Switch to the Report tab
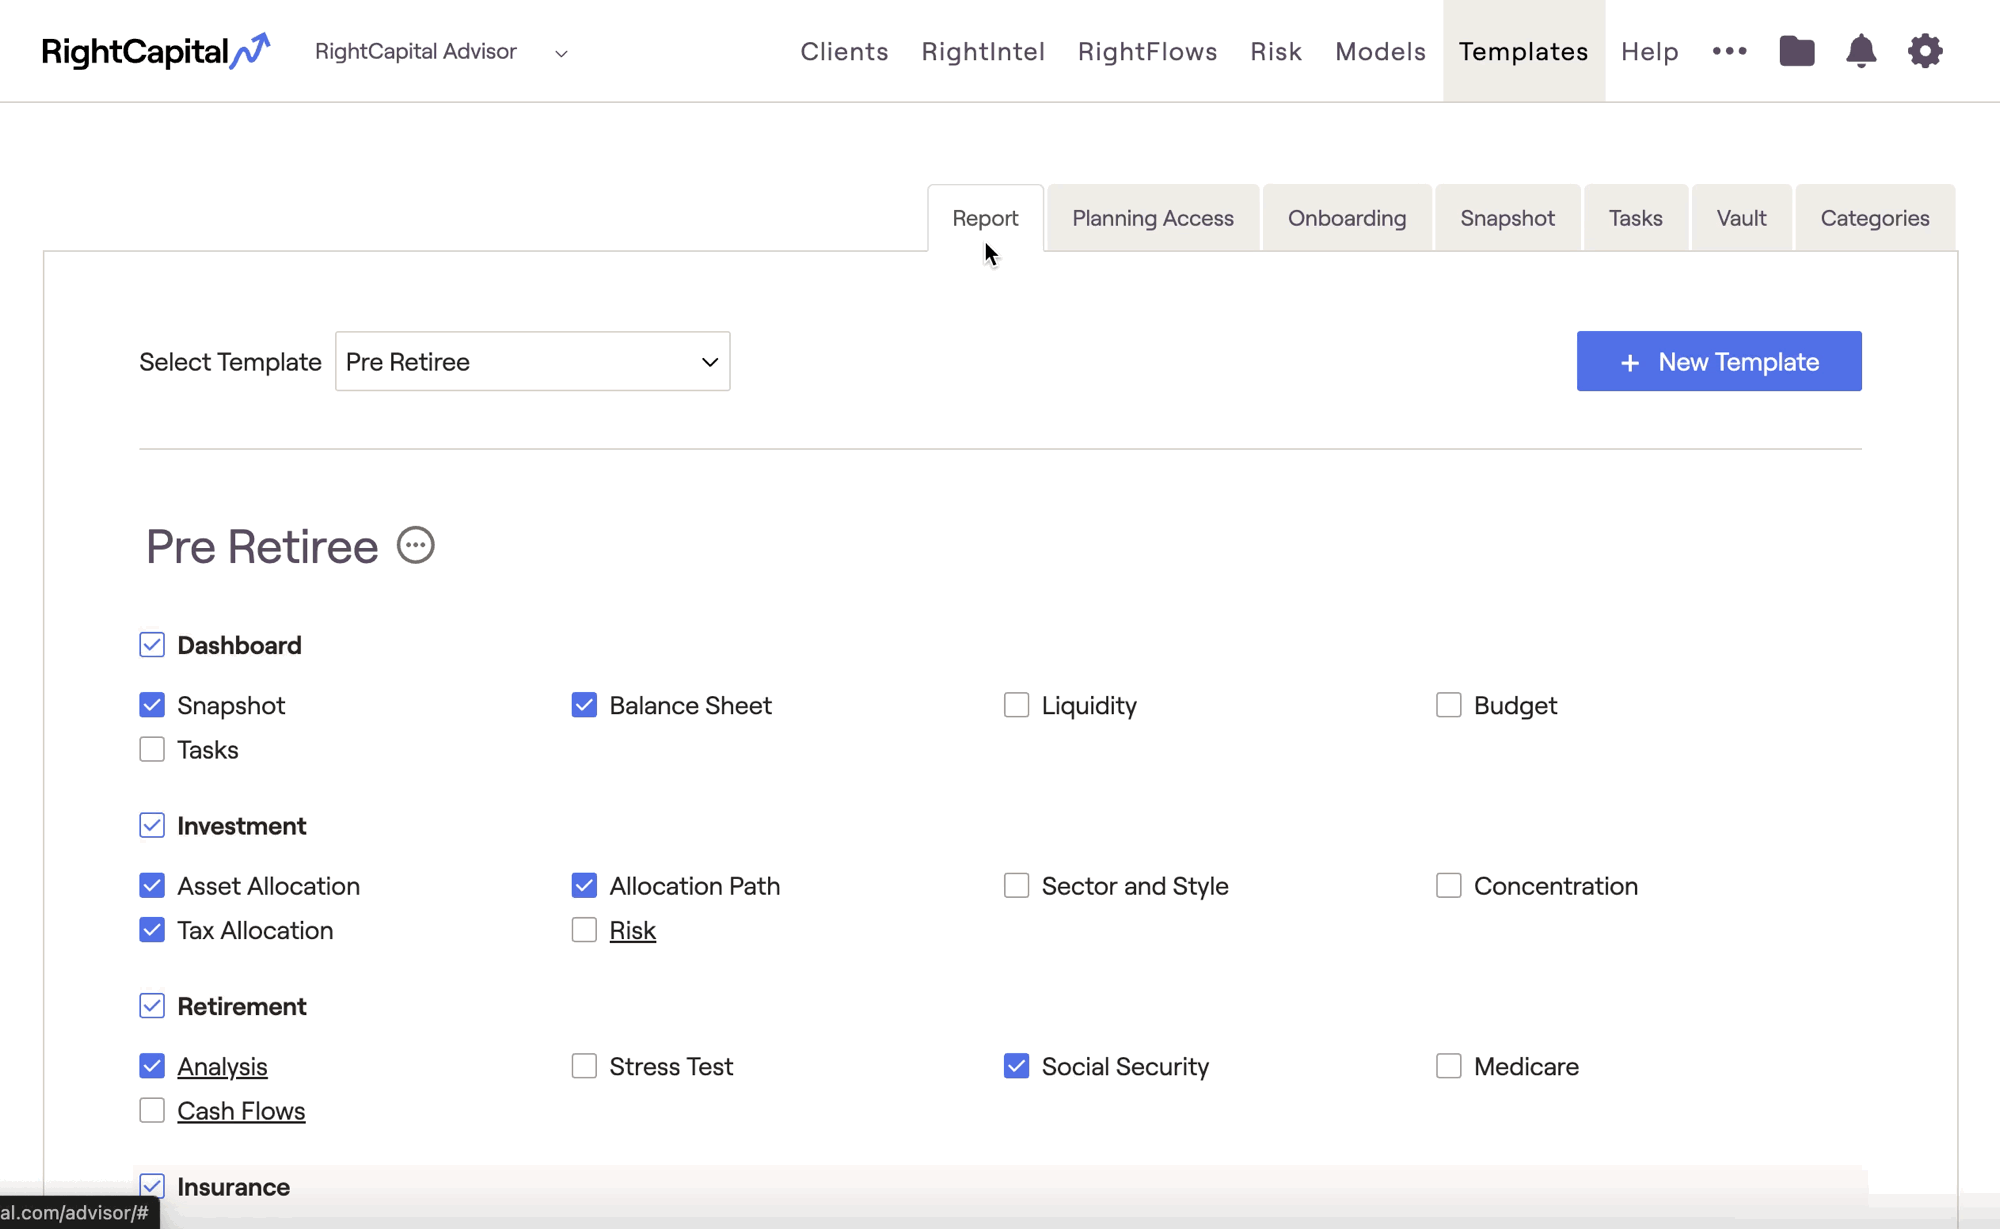The height and width of the screenshot is (1229, 2000). pyautogui.click(x=985, y=218)
